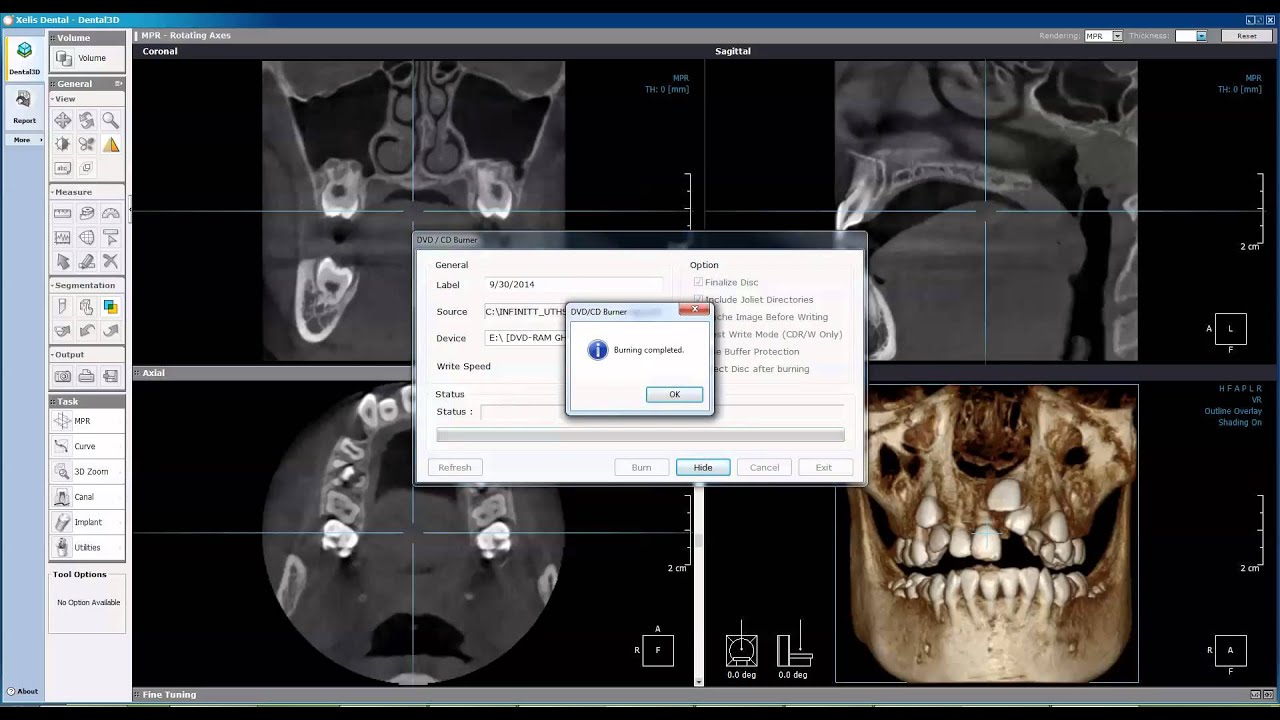Click the first rotation dial icon (0.0 deg)
Image resolution: width=1280 pixels, height=720 pixels.
[x=741, y=649]
